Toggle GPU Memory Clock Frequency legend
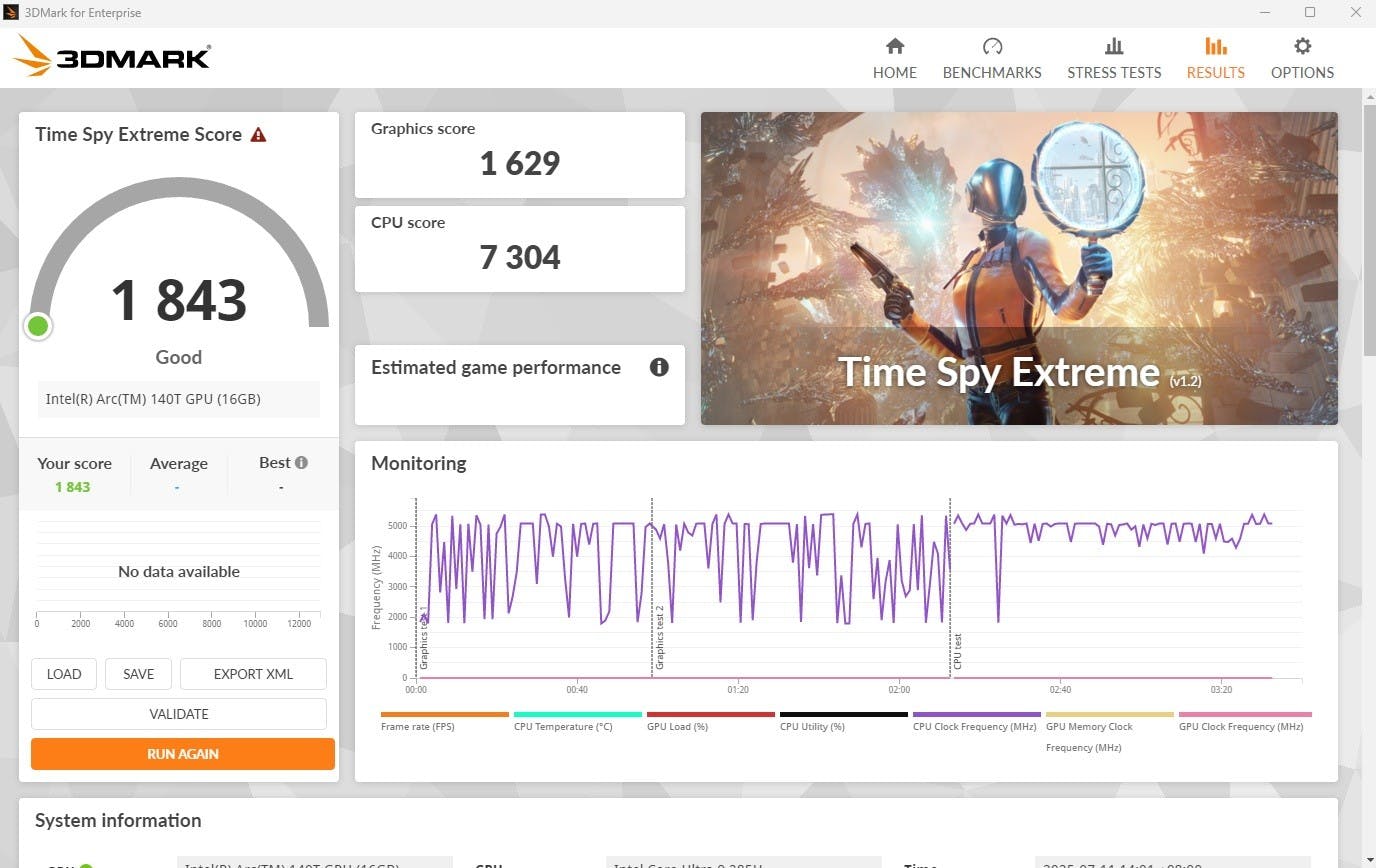This screenshot has width=1376, height=868. tap(1109, 732)
